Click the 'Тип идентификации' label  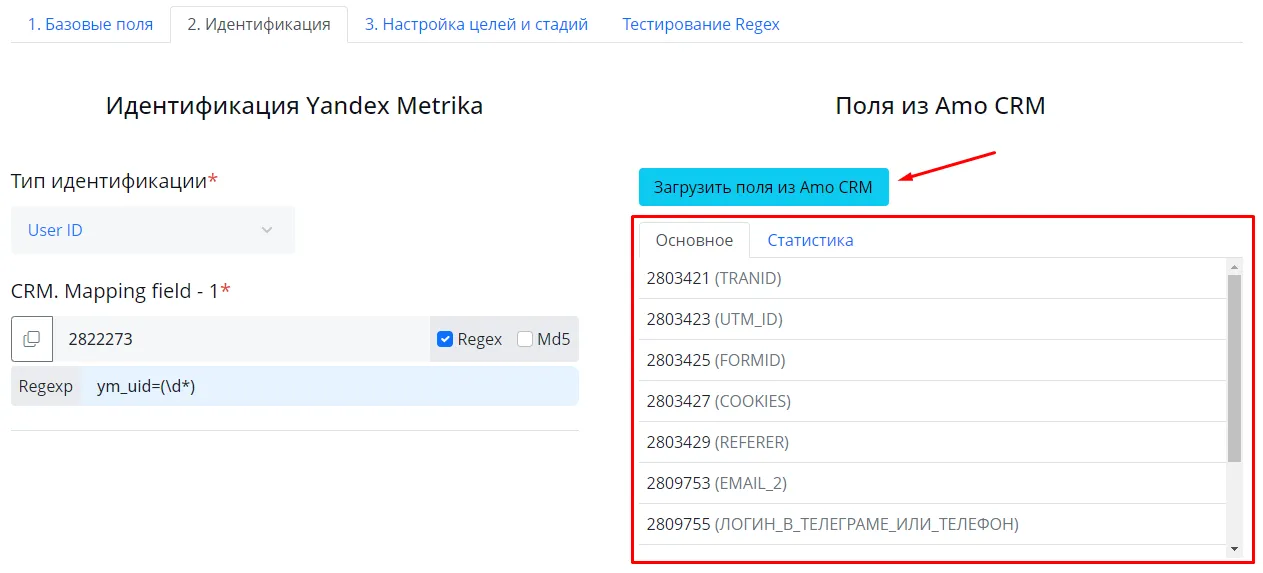pos(114,181)
